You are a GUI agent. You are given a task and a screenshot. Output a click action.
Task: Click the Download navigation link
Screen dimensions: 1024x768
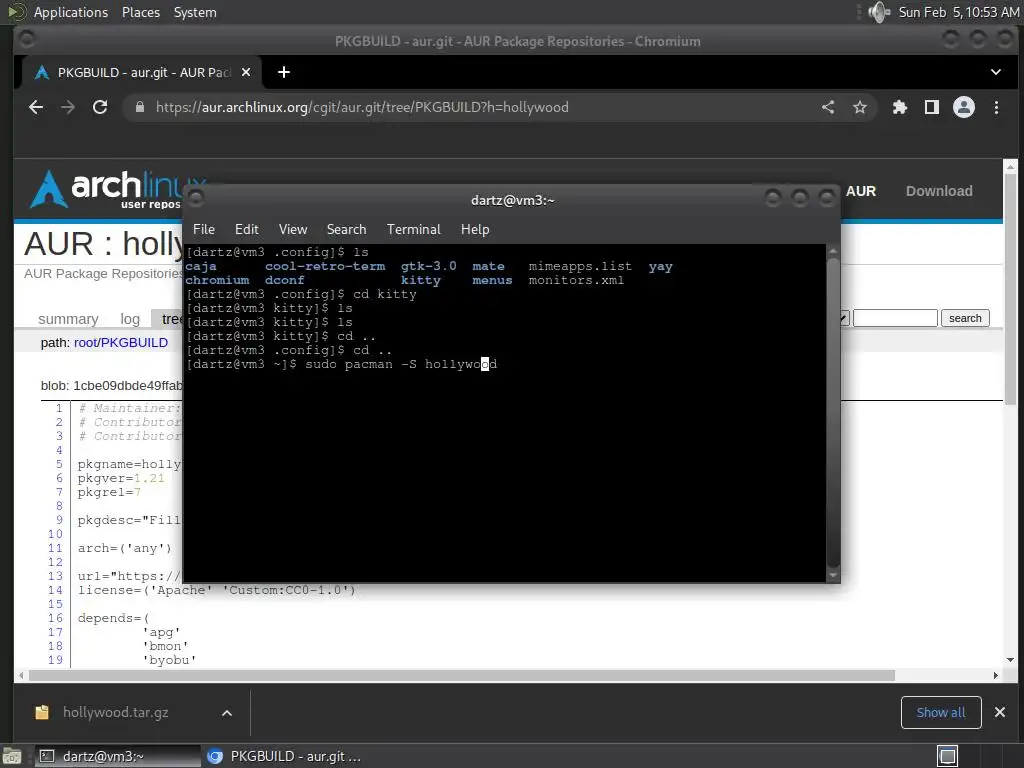[x=939, y=191]
